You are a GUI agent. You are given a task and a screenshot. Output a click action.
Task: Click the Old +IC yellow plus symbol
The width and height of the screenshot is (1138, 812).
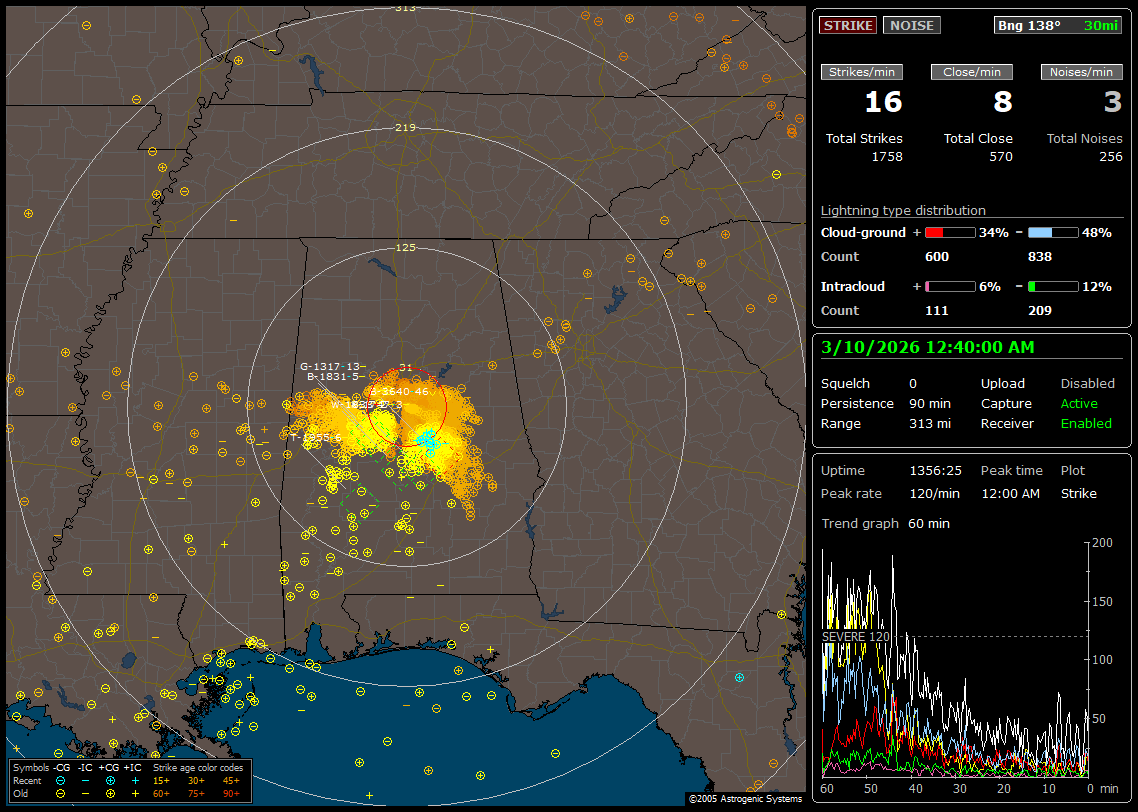pyautogui.click(x=135, y=793)
